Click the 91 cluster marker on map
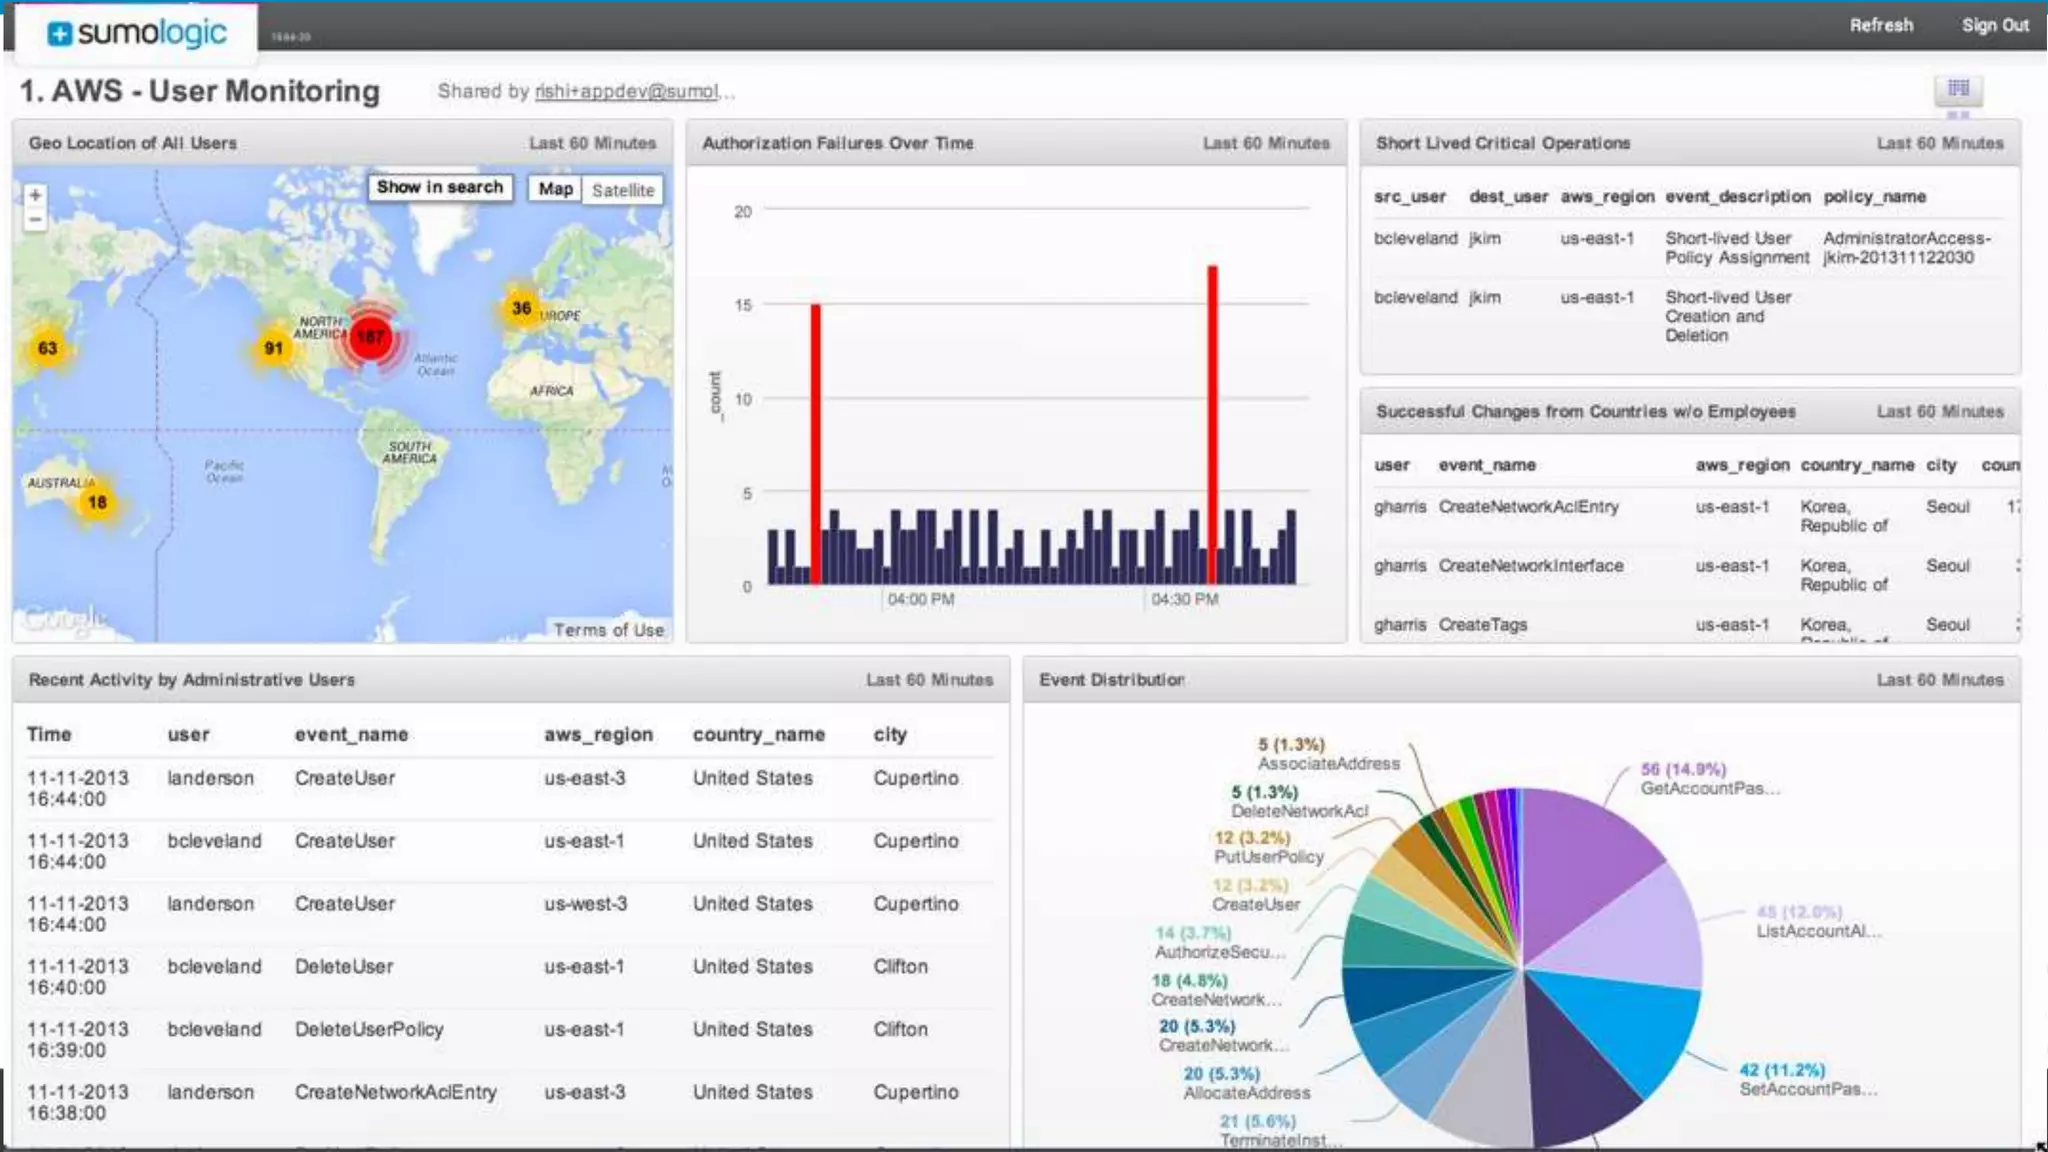The height and width of the screenshot is (1152, 2048). click(x=273, y=348)
